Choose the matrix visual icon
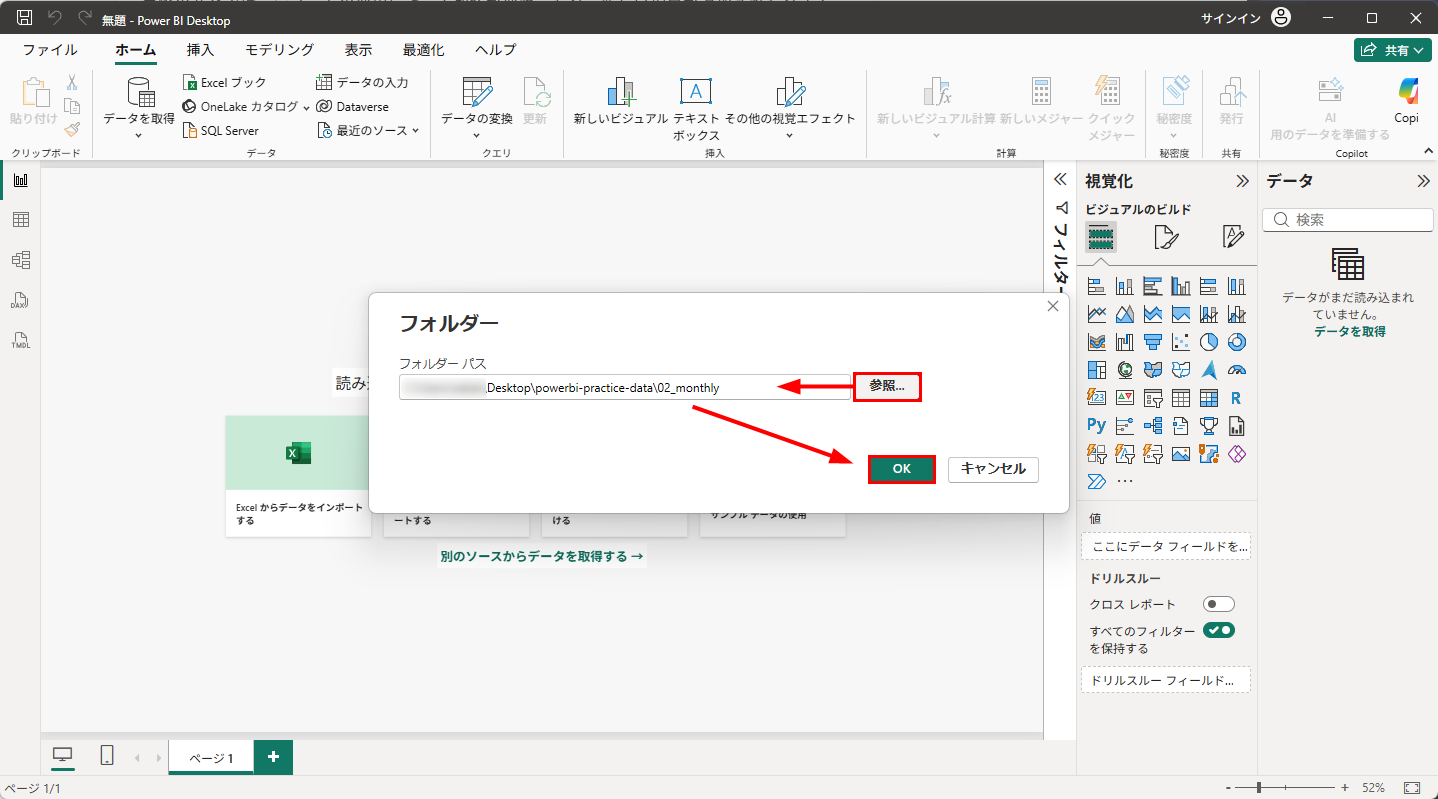 click(1208, 398)
